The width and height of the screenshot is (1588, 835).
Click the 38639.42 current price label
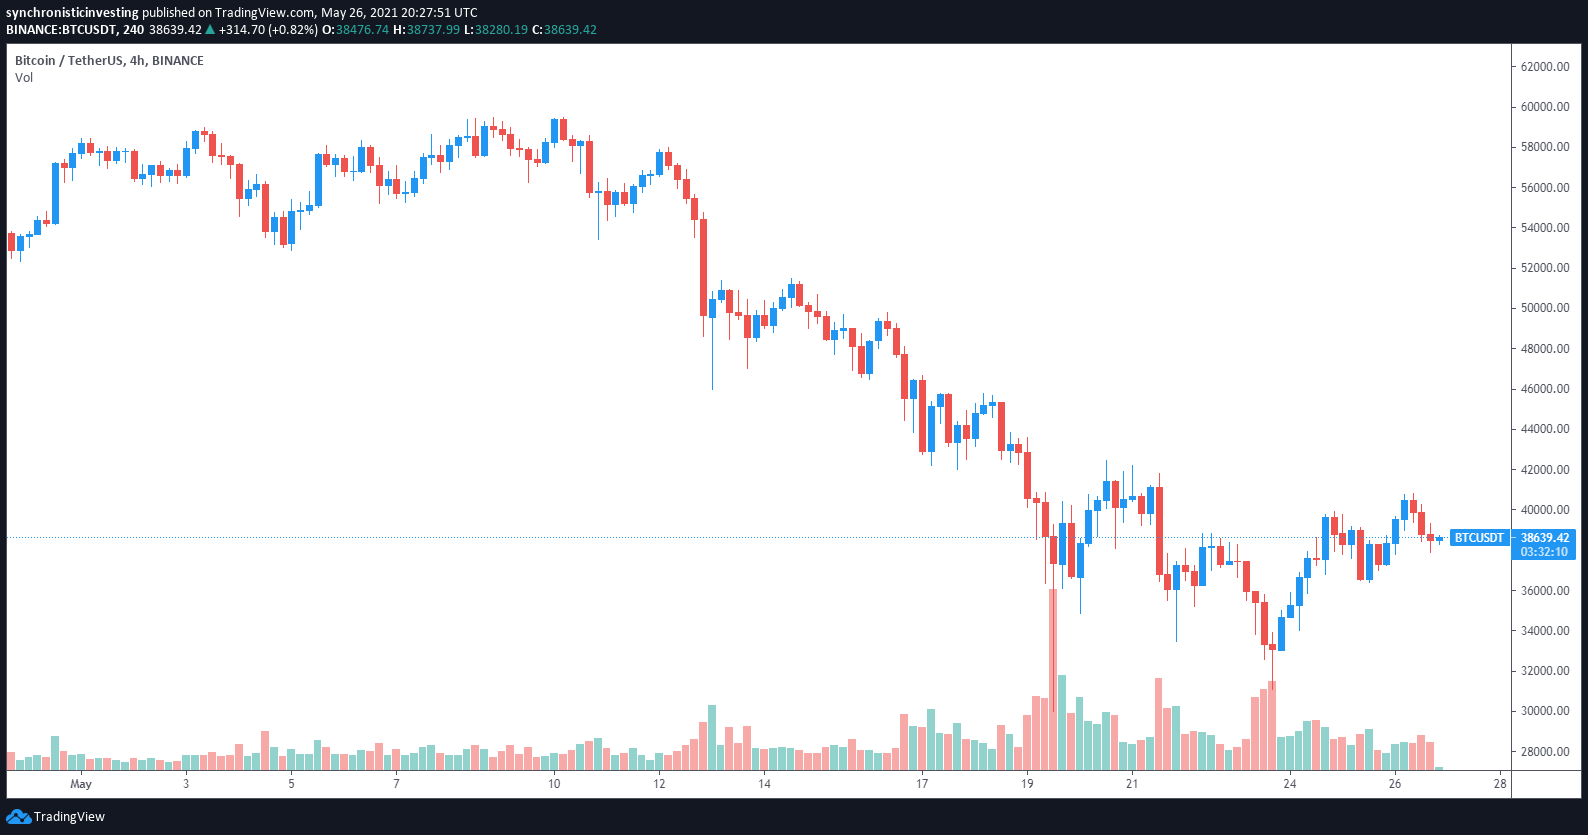click(1545, 538)
